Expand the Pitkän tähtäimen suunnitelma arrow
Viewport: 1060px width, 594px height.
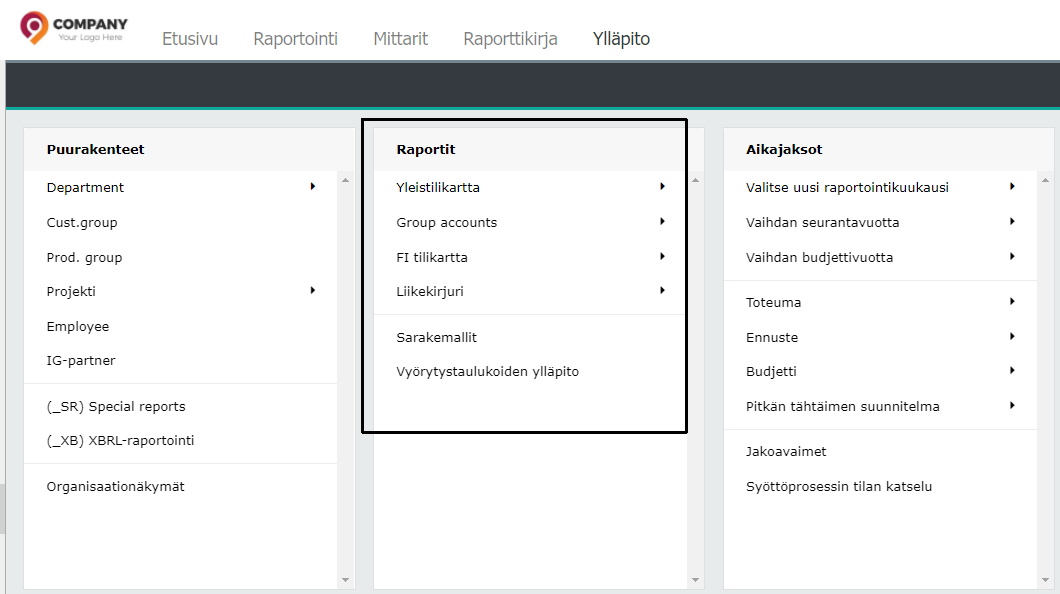pos(1012,405)
